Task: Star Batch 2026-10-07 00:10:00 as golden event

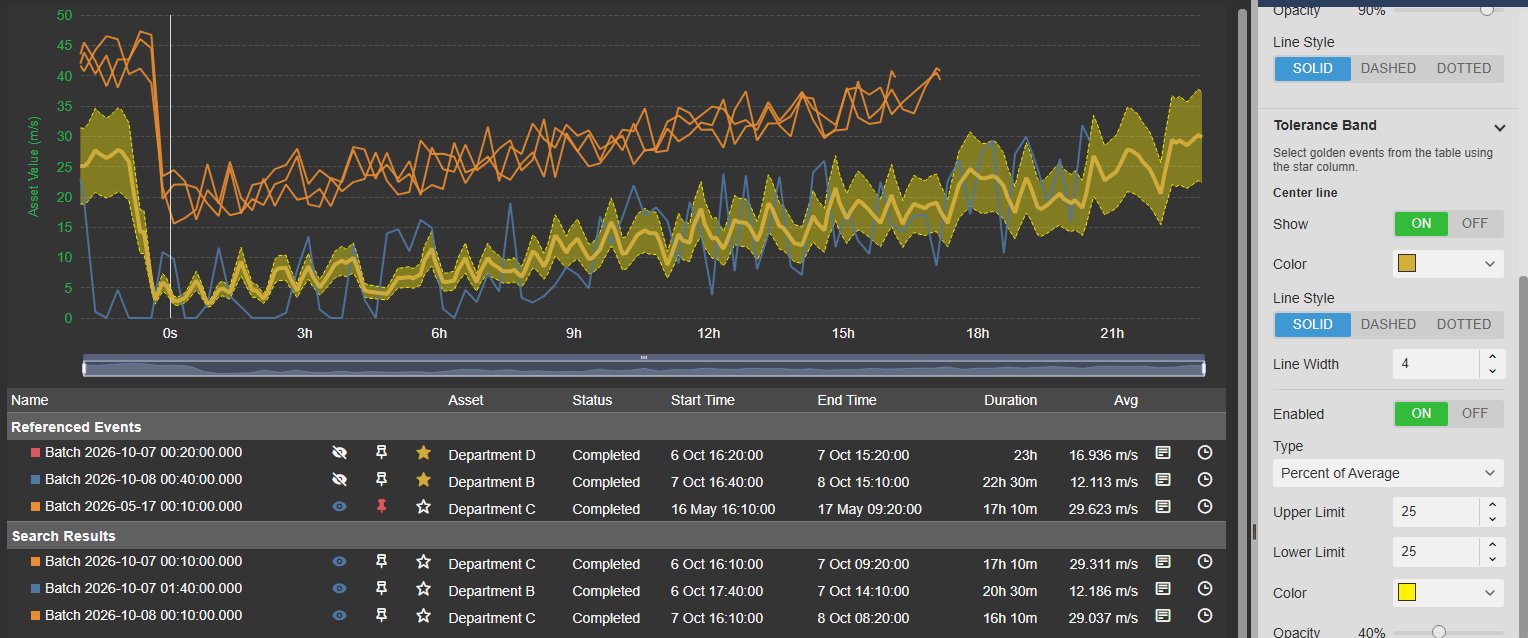Action: pyautogui.click(x=423, y=562)
